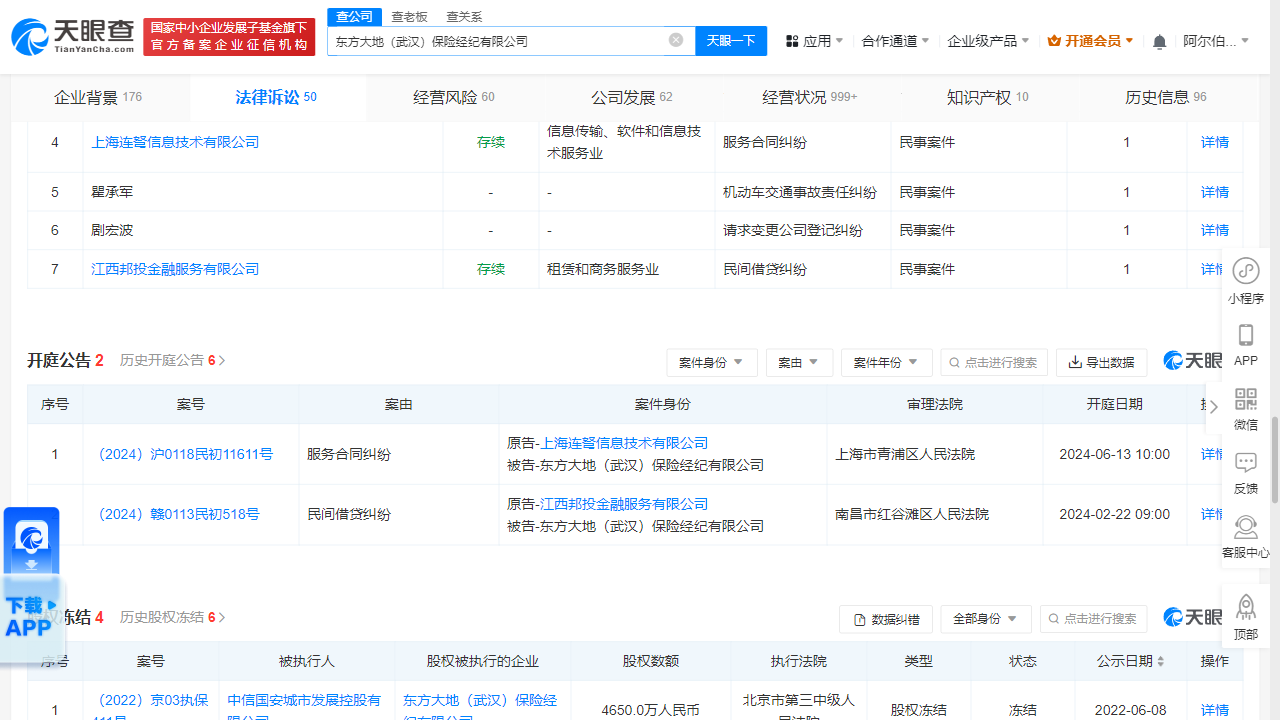1280x720 pixels.
Task: Open 详情 for 2022-06-08 equity freeze row
Action: (1215, 710)
